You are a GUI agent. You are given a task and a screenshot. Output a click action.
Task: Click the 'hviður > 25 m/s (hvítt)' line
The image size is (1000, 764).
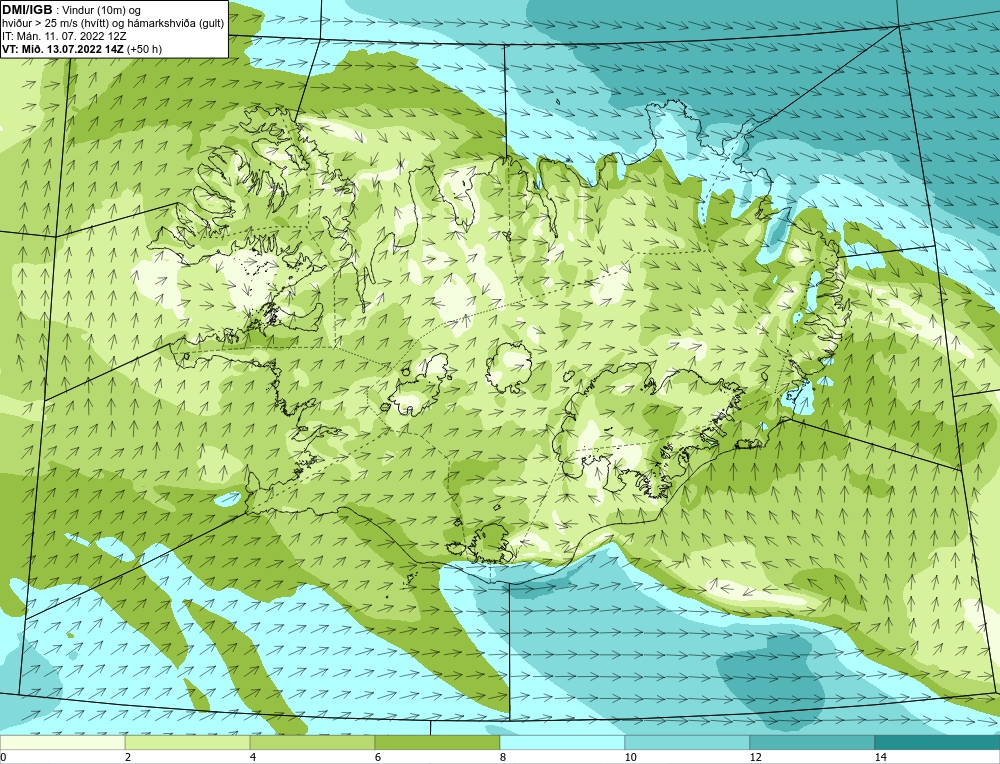pyautogui.click(x=55, y=23)
